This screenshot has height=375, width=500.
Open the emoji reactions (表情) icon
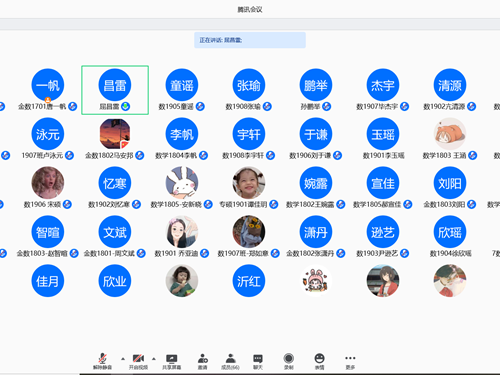click(319, 361)
